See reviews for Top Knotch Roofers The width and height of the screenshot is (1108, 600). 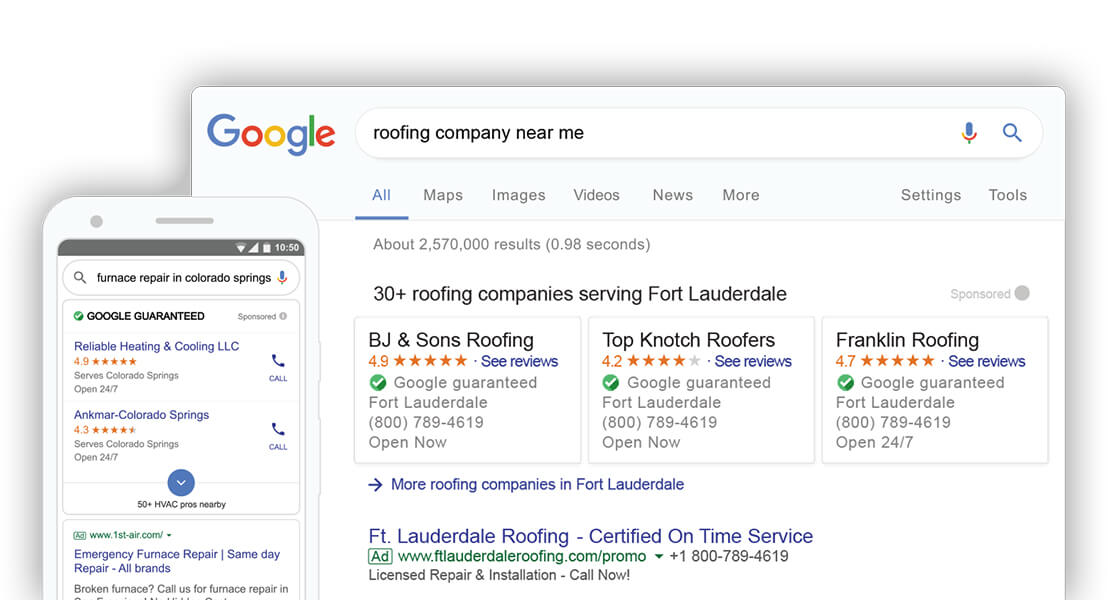[x=753, y=361]
